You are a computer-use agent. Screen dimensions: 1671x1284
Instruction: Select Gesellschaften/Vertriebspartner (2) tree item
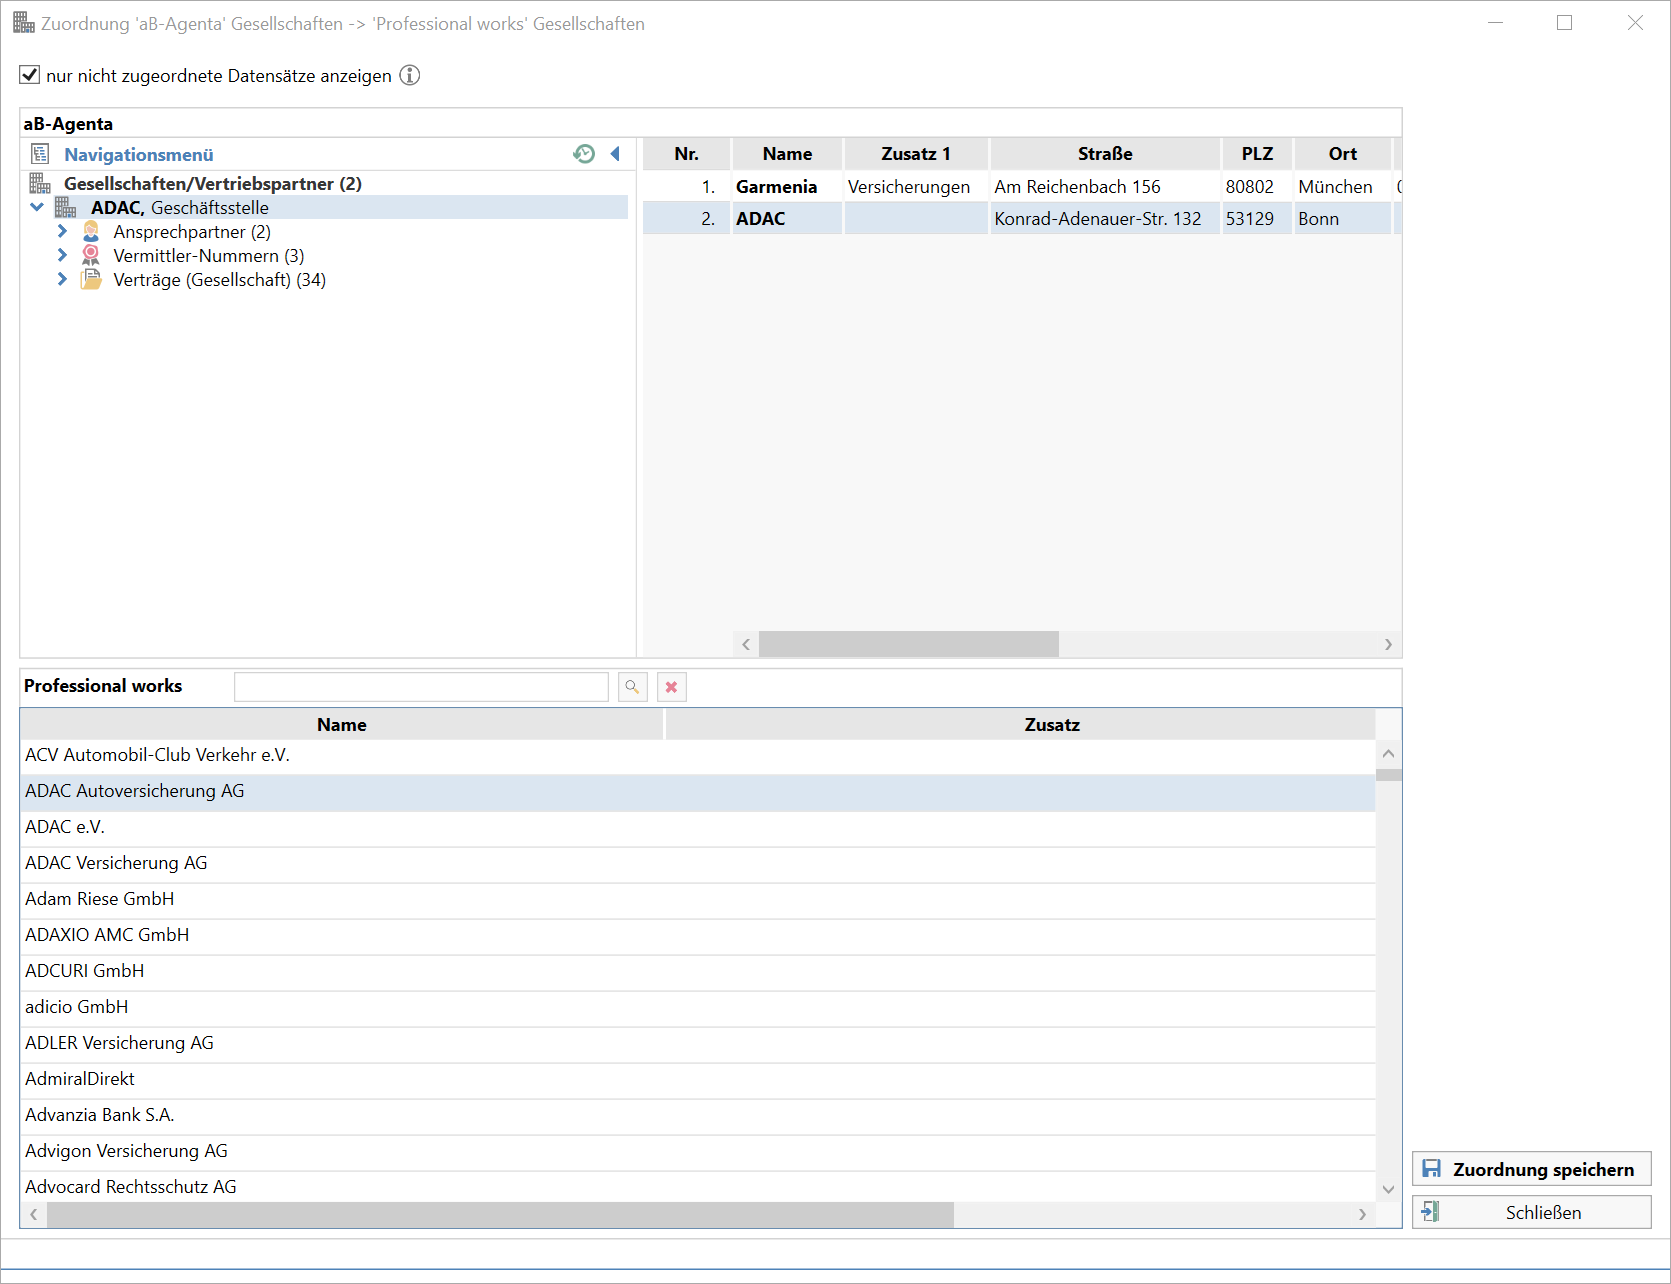click(212, 184)
